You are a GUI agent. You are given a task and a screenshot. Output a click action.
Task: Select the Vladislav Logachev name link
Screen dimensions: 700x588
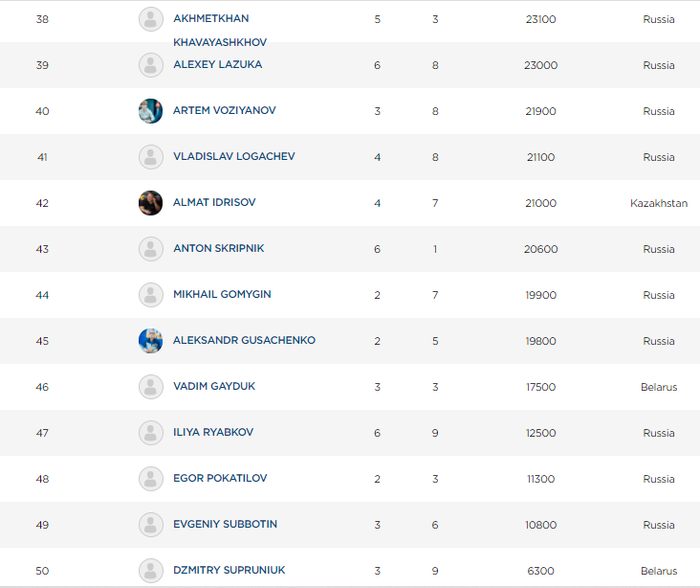(234, 156)
